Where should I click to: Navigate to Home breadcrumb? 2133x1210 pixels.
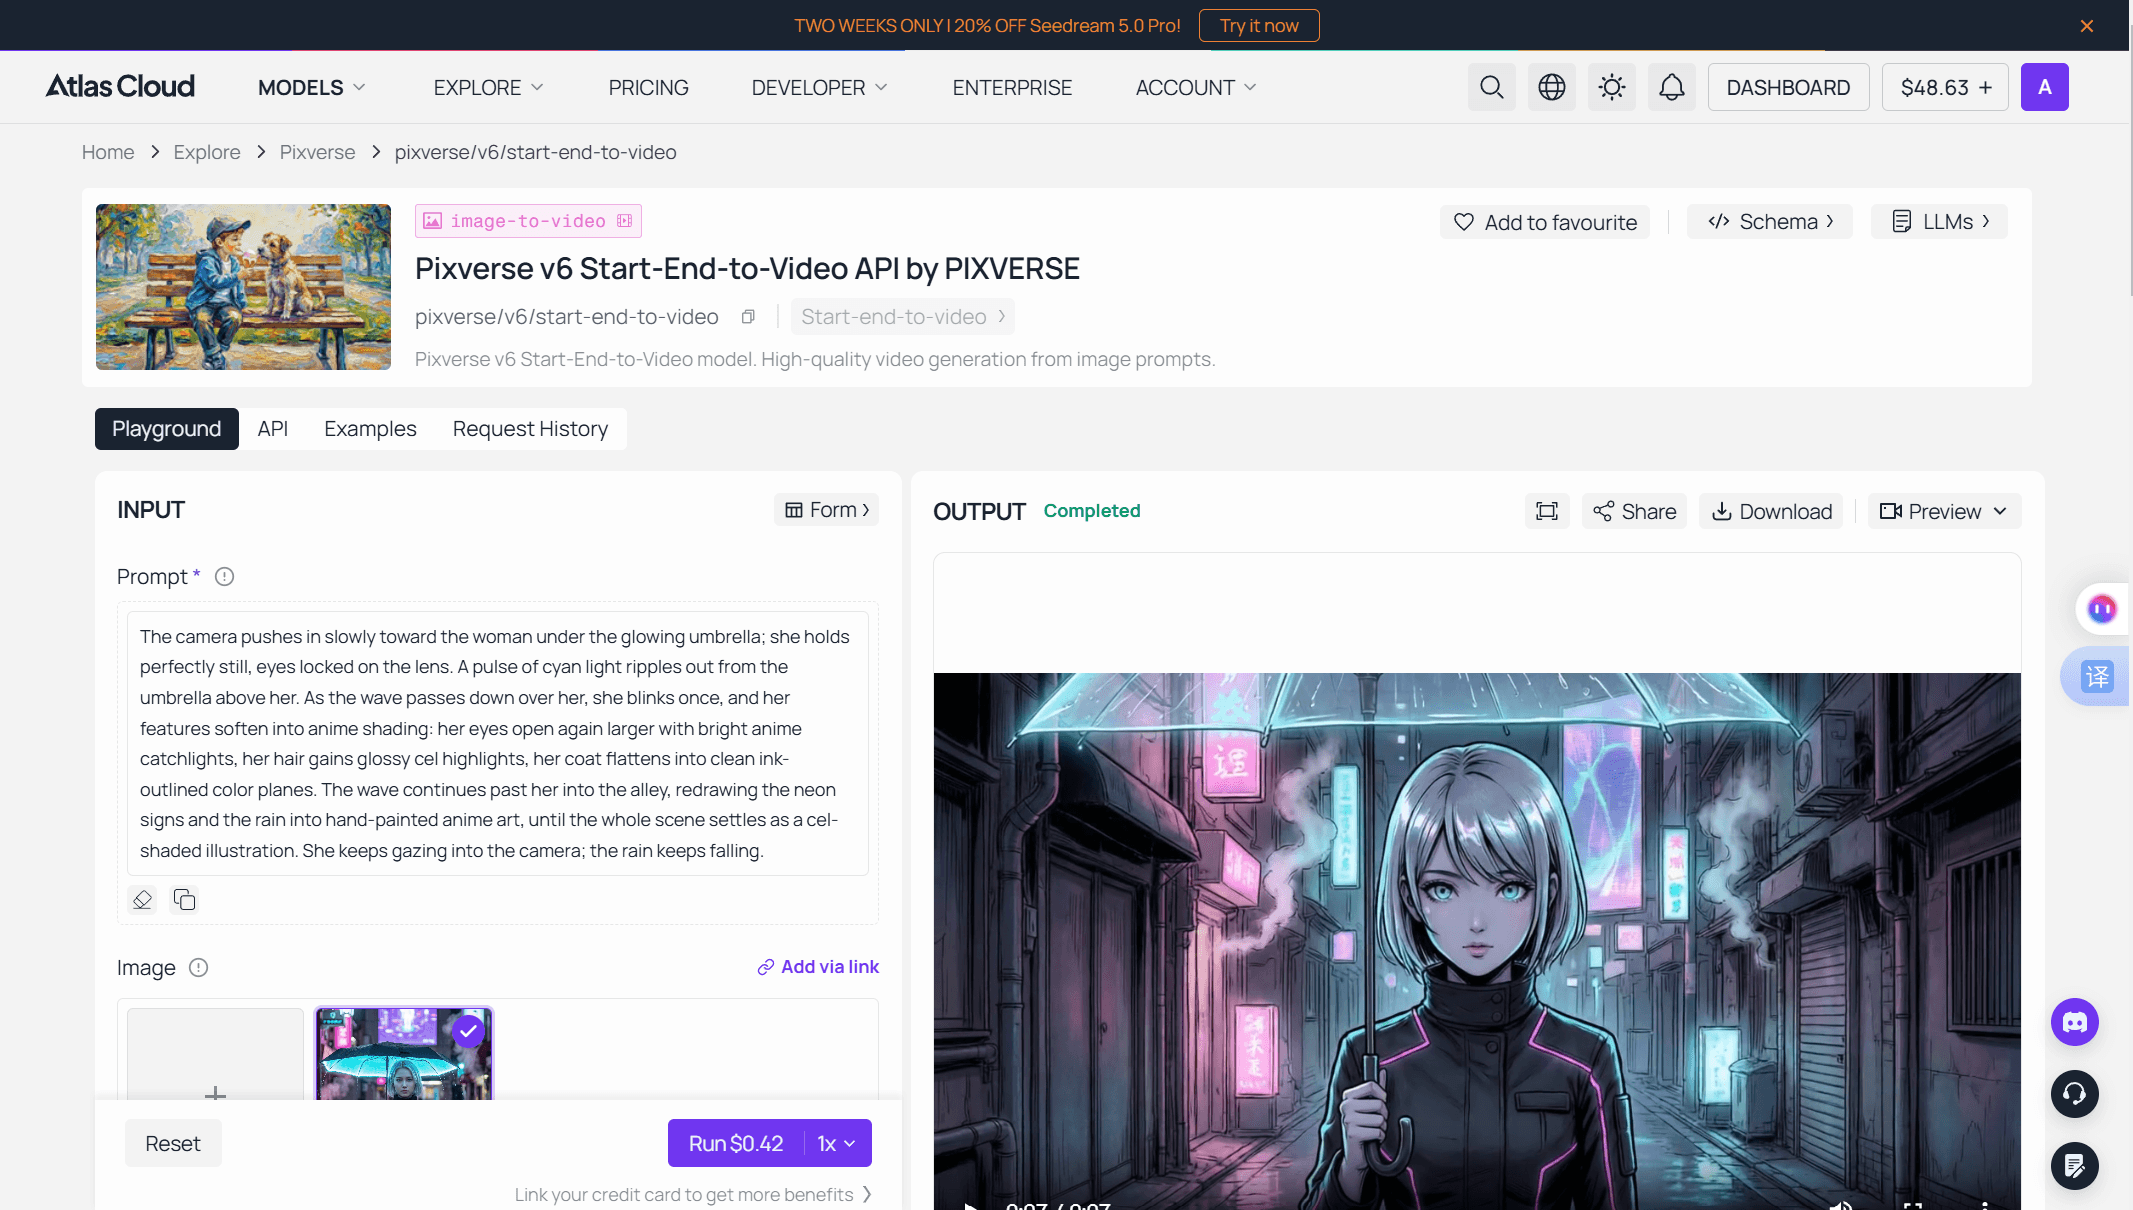108,152
